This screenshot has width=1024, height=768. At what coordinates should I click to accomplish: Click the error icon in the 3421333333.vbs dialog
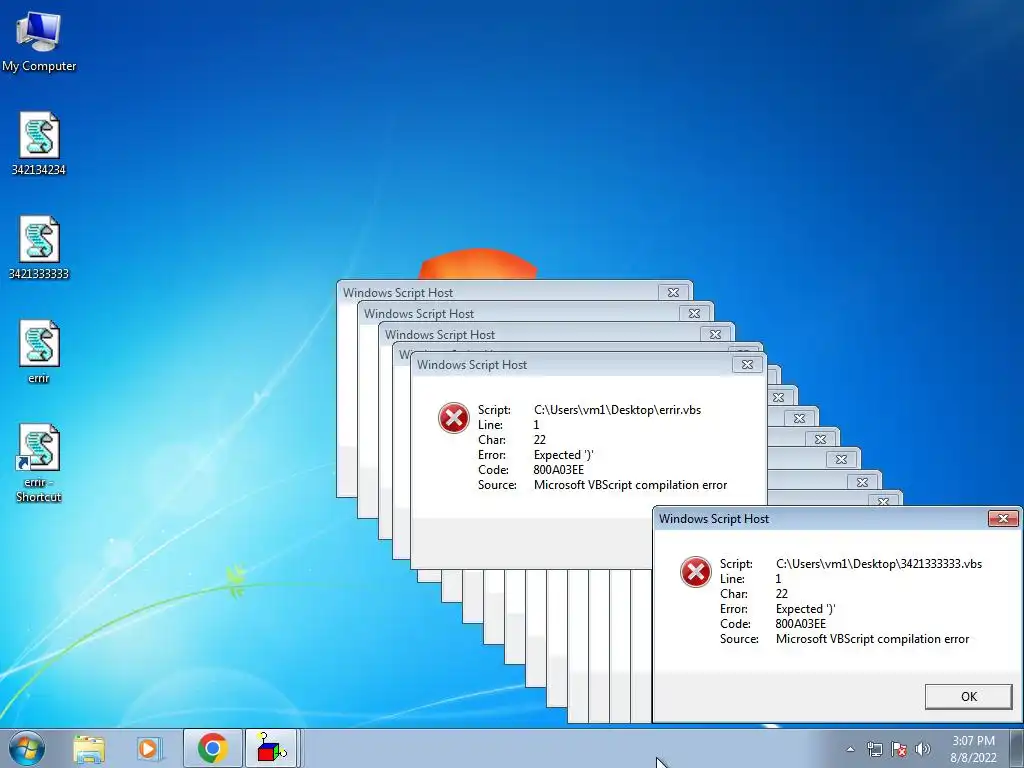tap(696, 572)
